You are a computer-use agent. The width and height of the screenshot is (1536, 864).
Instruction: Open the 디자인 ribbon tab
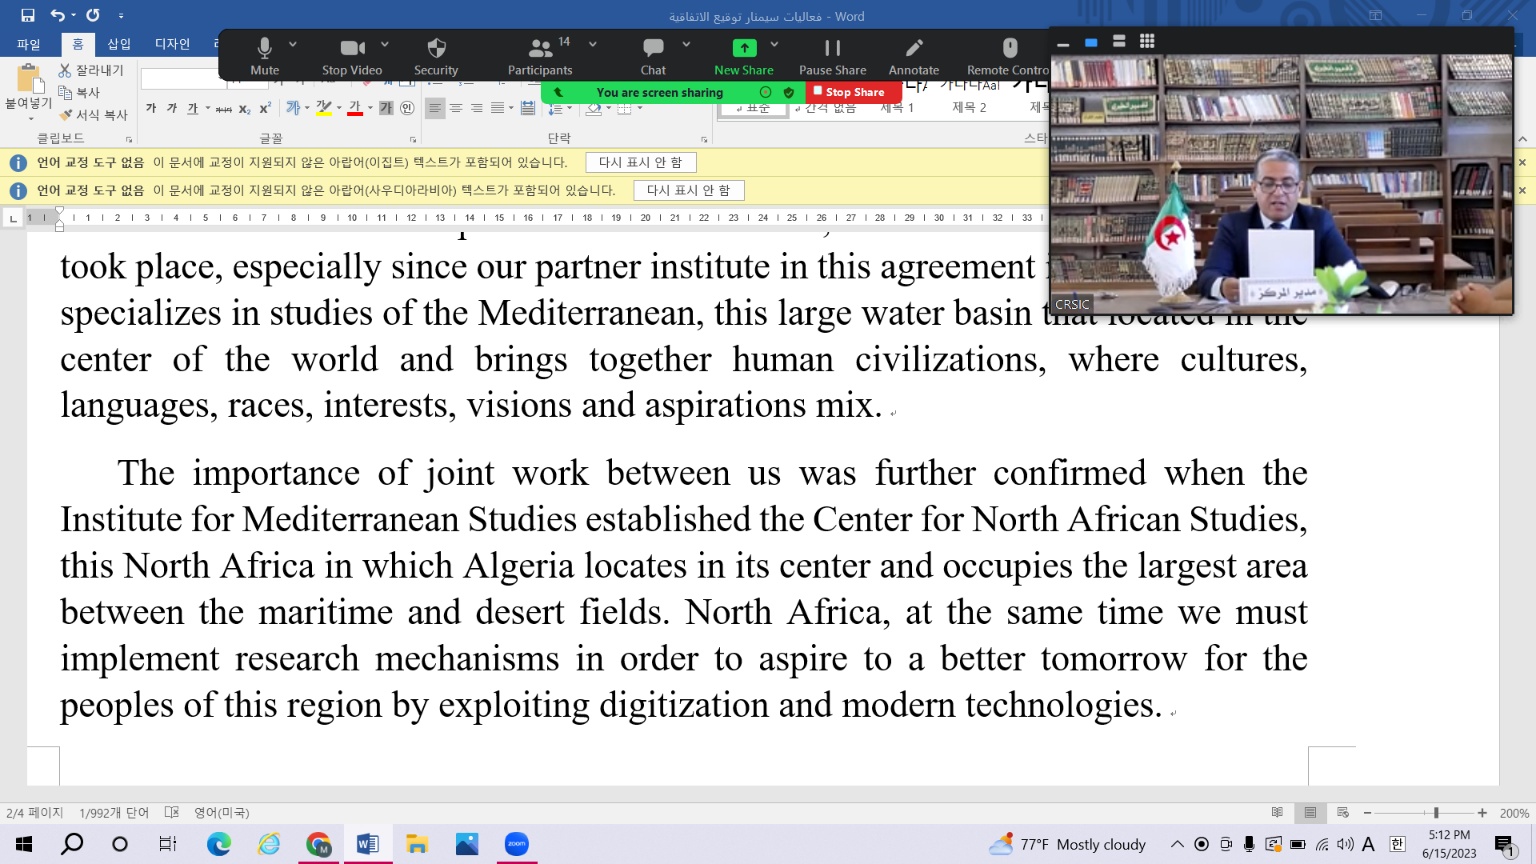[x=172, y=44]
